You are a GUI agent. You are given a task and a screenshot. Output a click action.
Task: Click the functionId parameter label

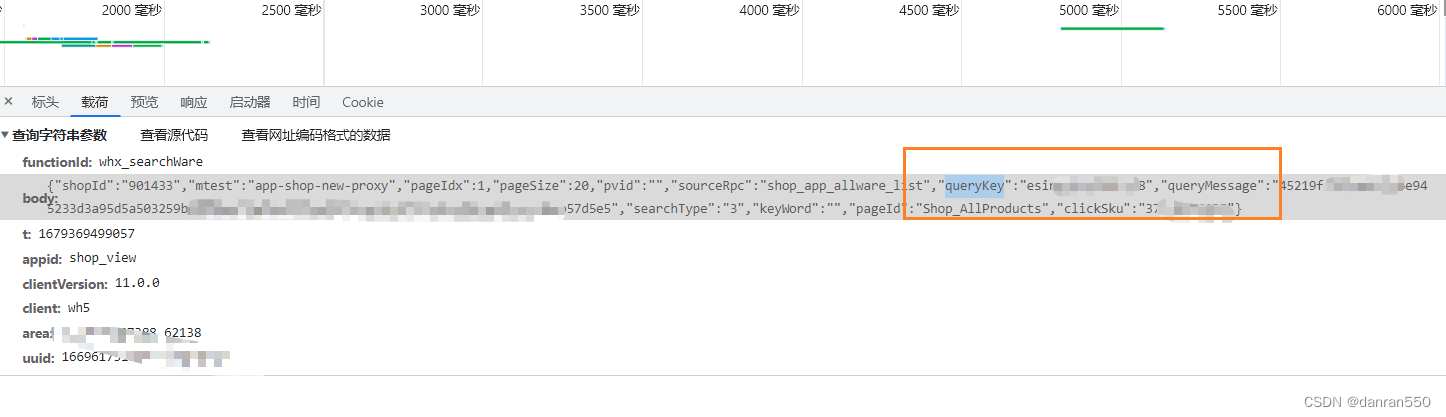(58, 161)
